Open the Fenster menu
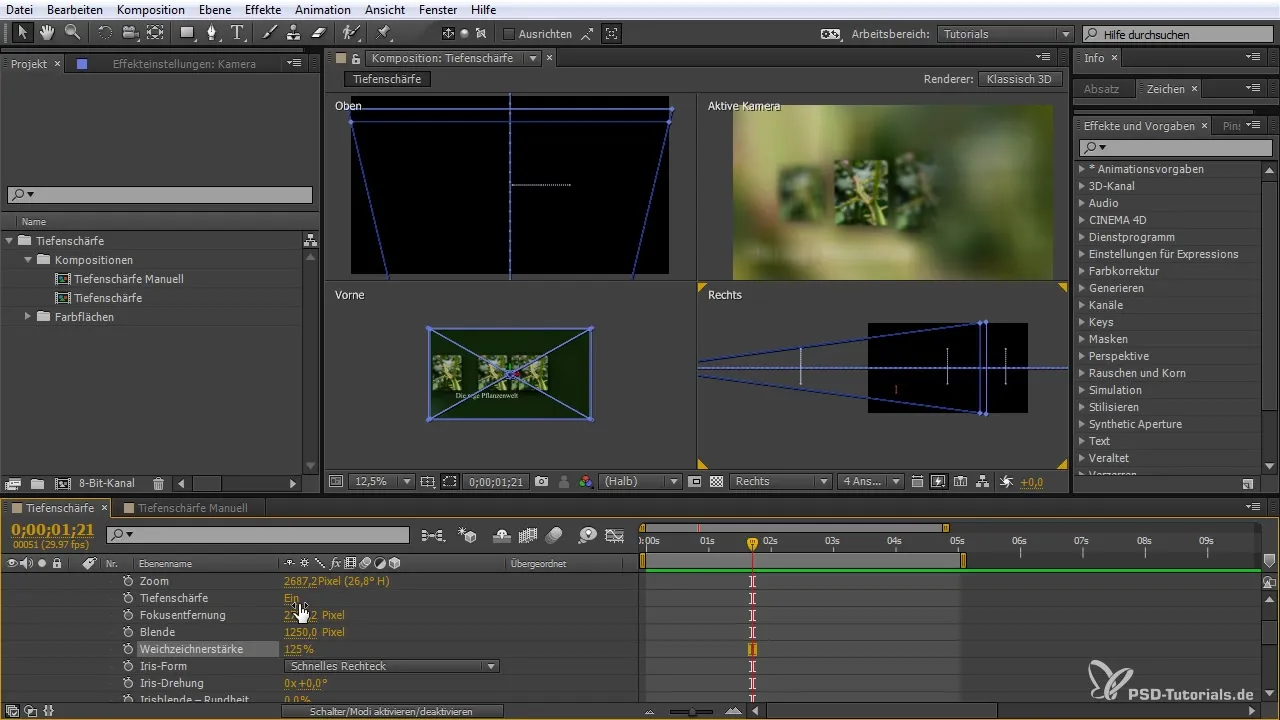 tap(438, 9)
